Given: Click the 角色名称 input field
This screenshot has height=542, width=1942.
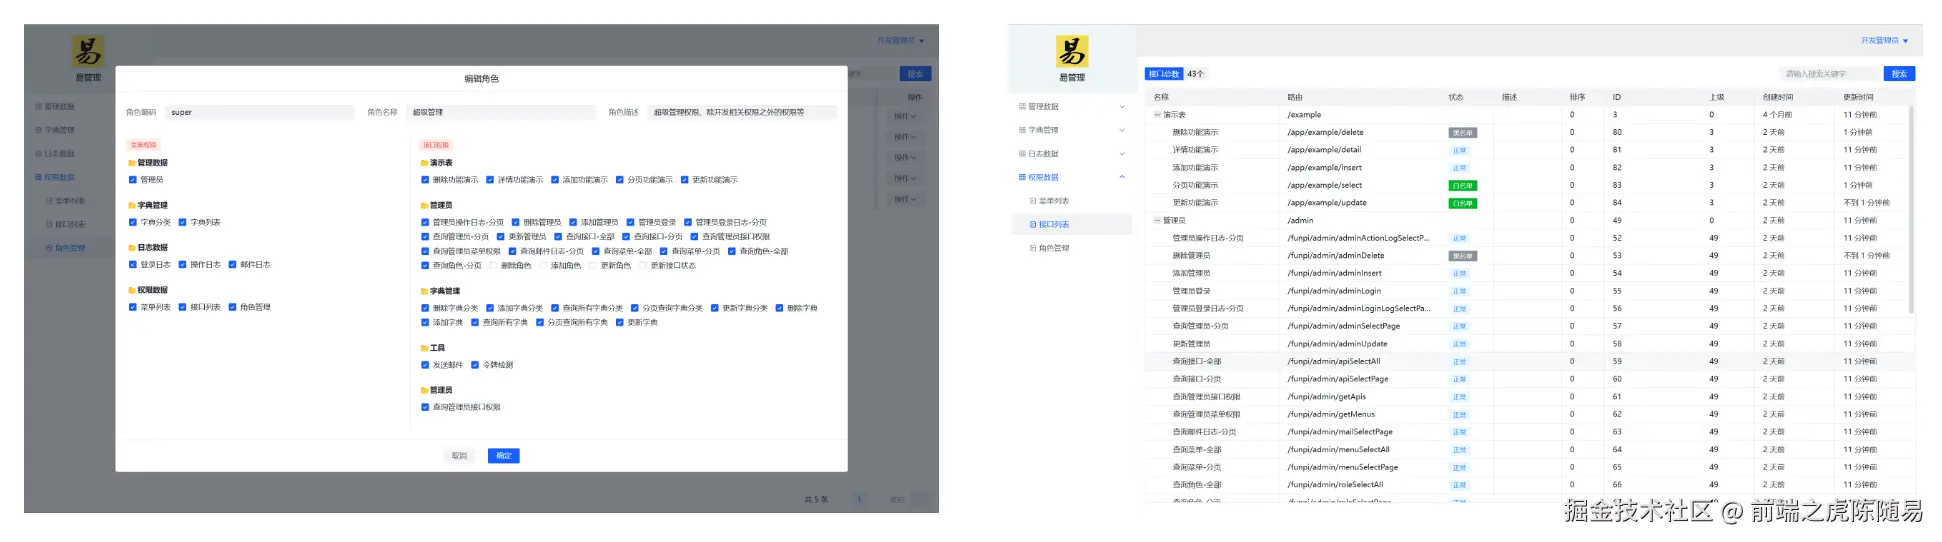Looking at the screenshot, I should pos(502,113).
